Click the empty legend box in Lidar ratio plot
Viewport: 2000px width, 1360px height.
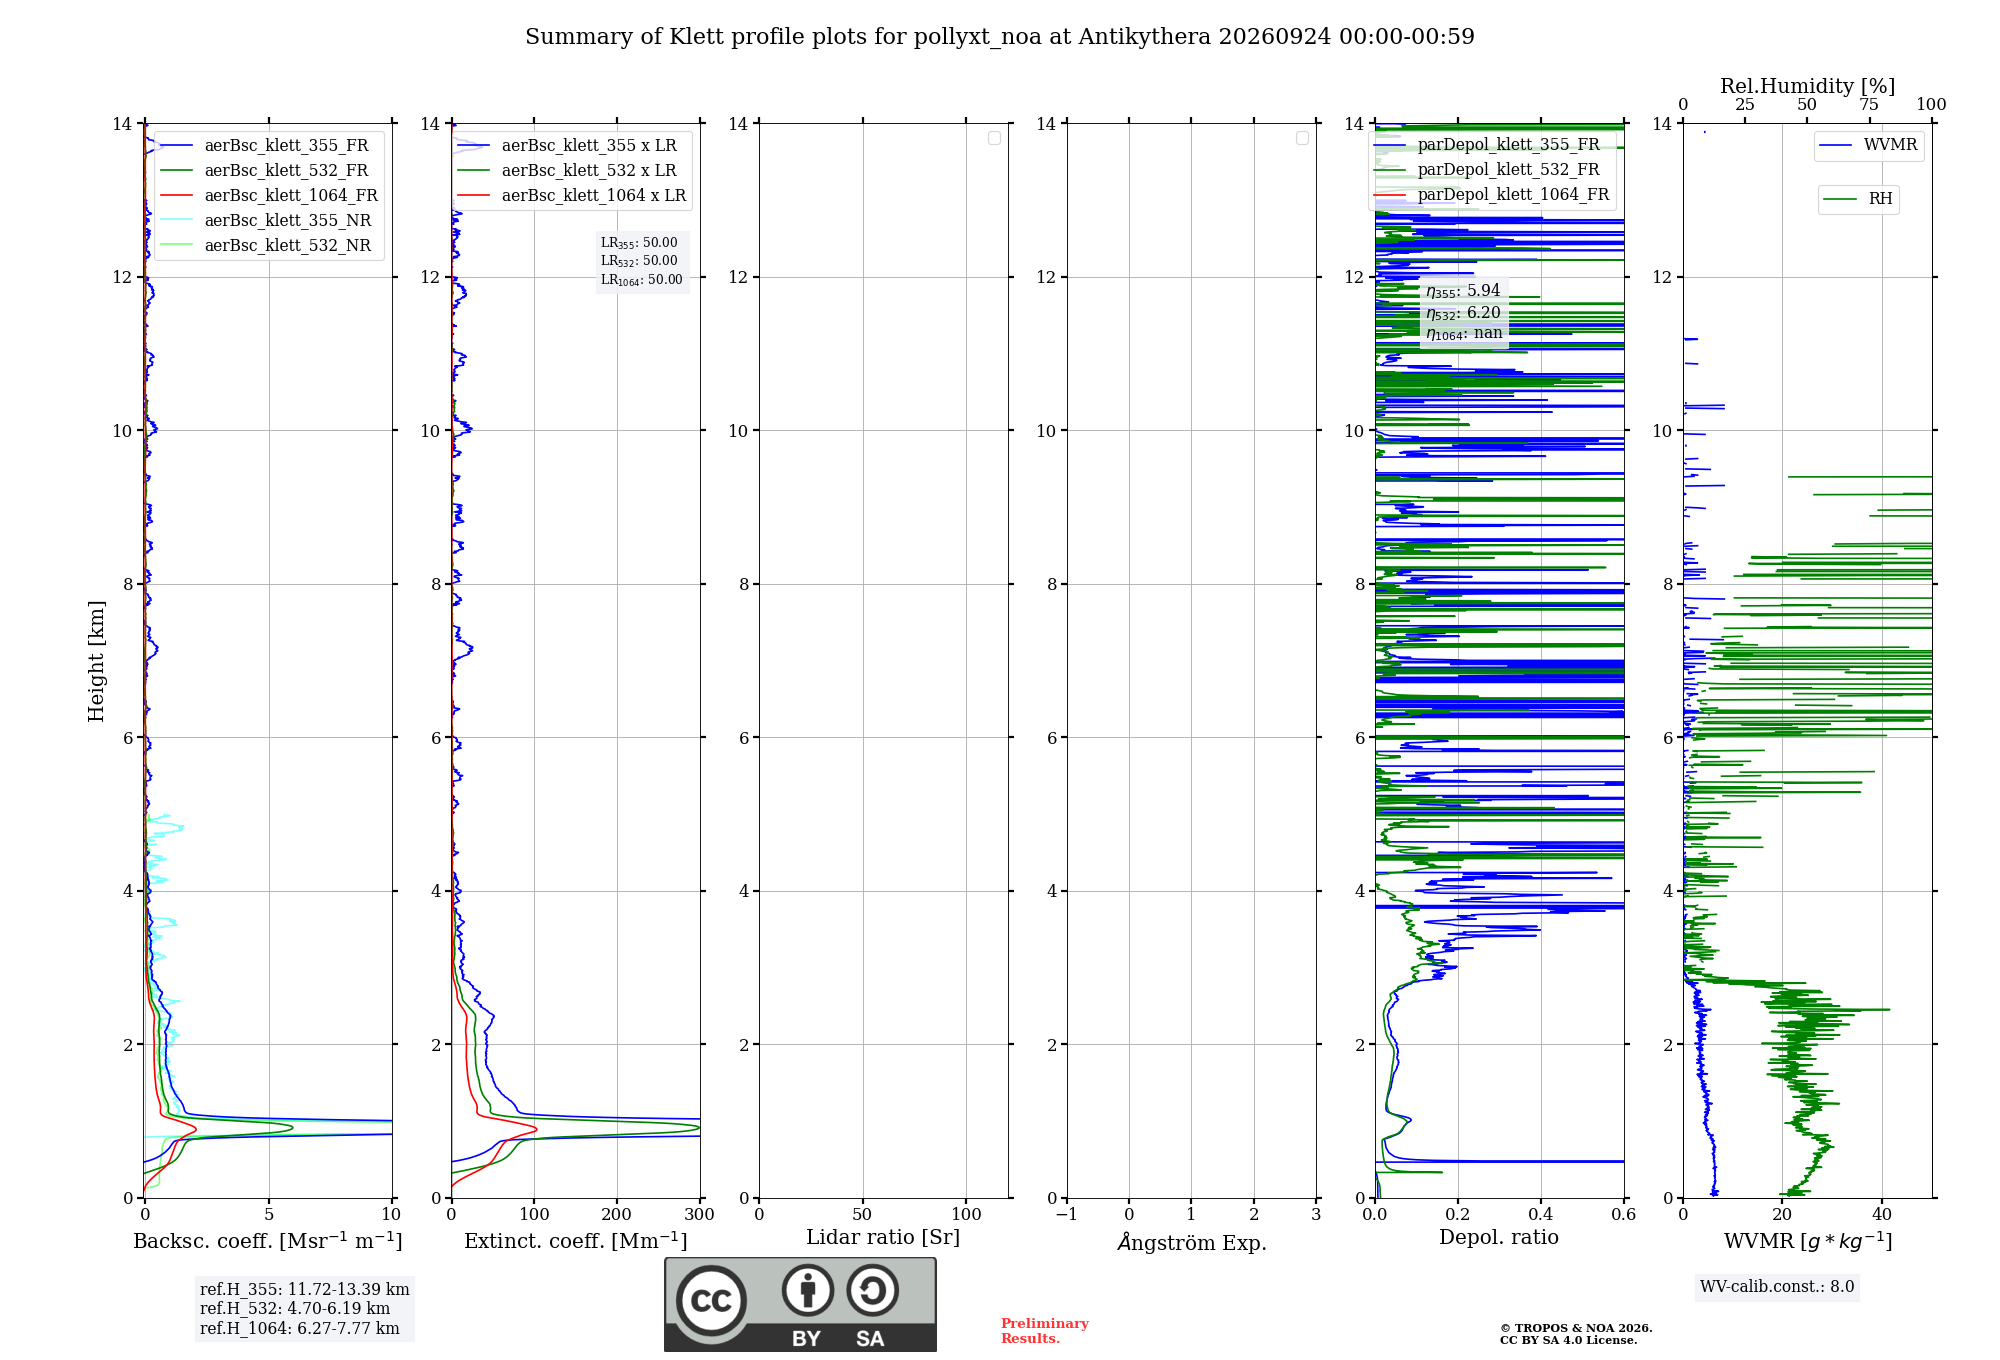point(994,138)
